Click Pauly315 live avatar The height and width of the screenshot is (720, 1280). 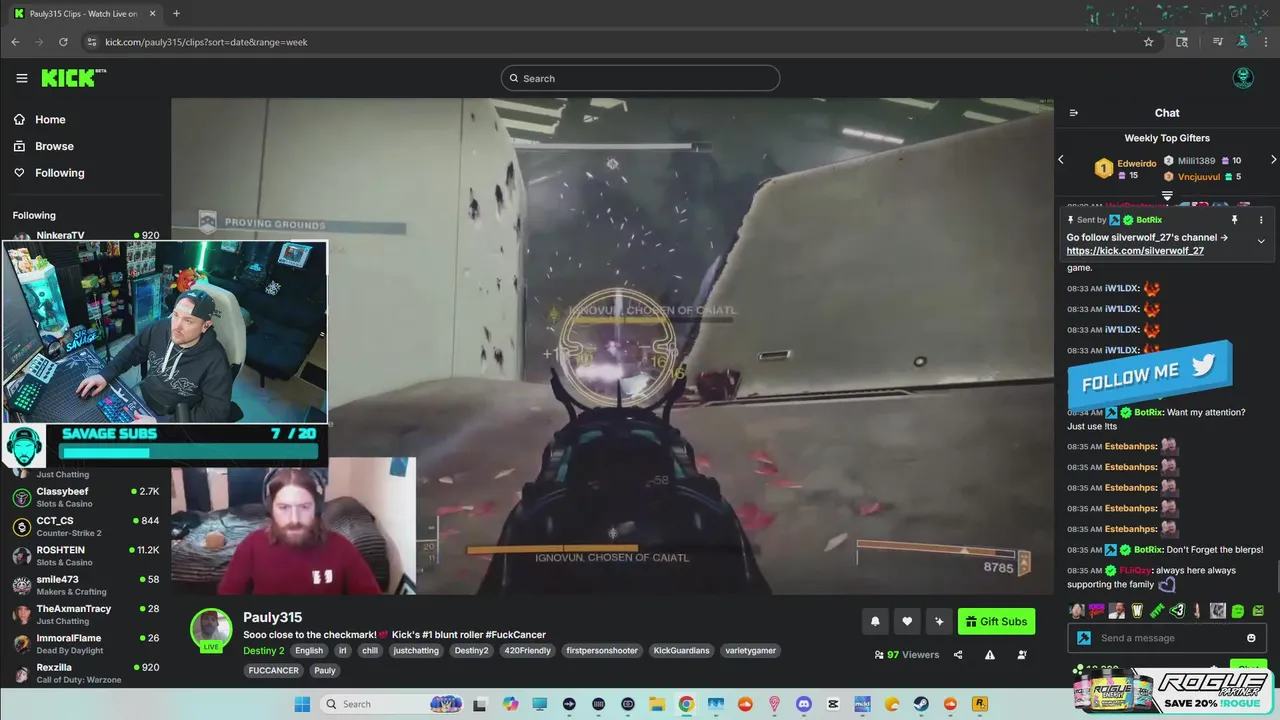(x=211, y=630)
